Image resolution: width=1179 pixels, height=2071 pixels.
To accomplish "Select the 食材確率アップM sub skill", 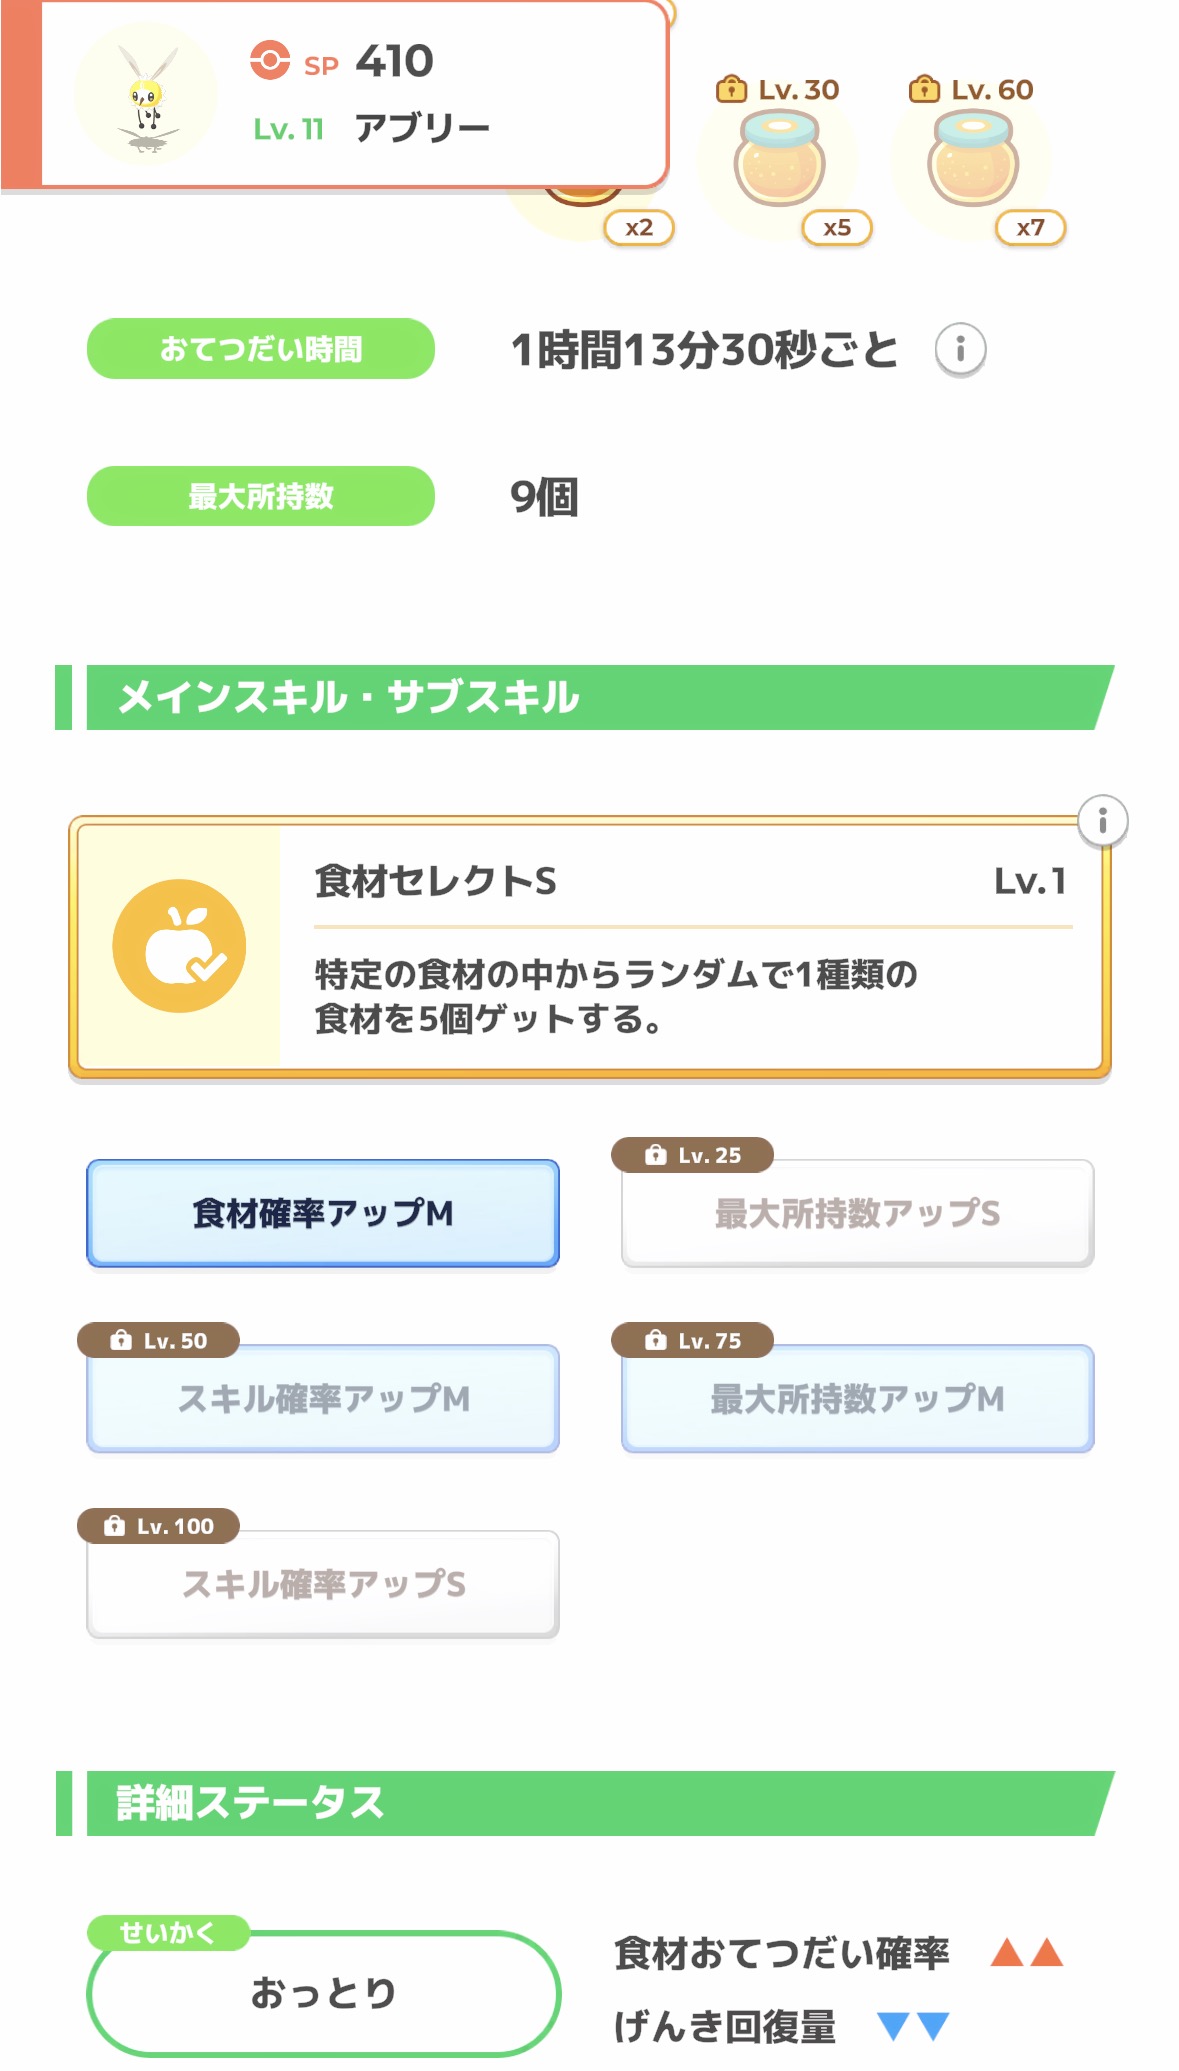I will [323, 1213].
